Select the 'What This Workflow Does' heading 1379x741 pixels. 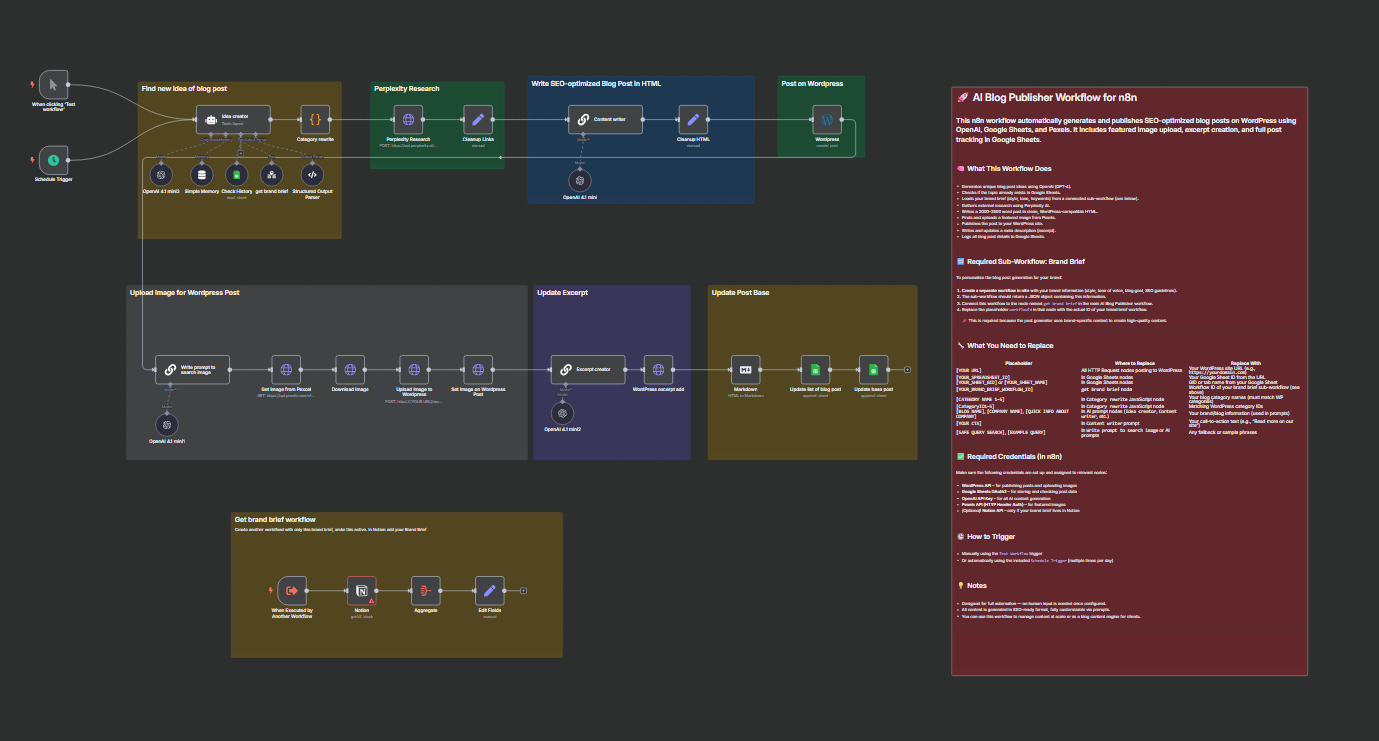[1003, 169]
